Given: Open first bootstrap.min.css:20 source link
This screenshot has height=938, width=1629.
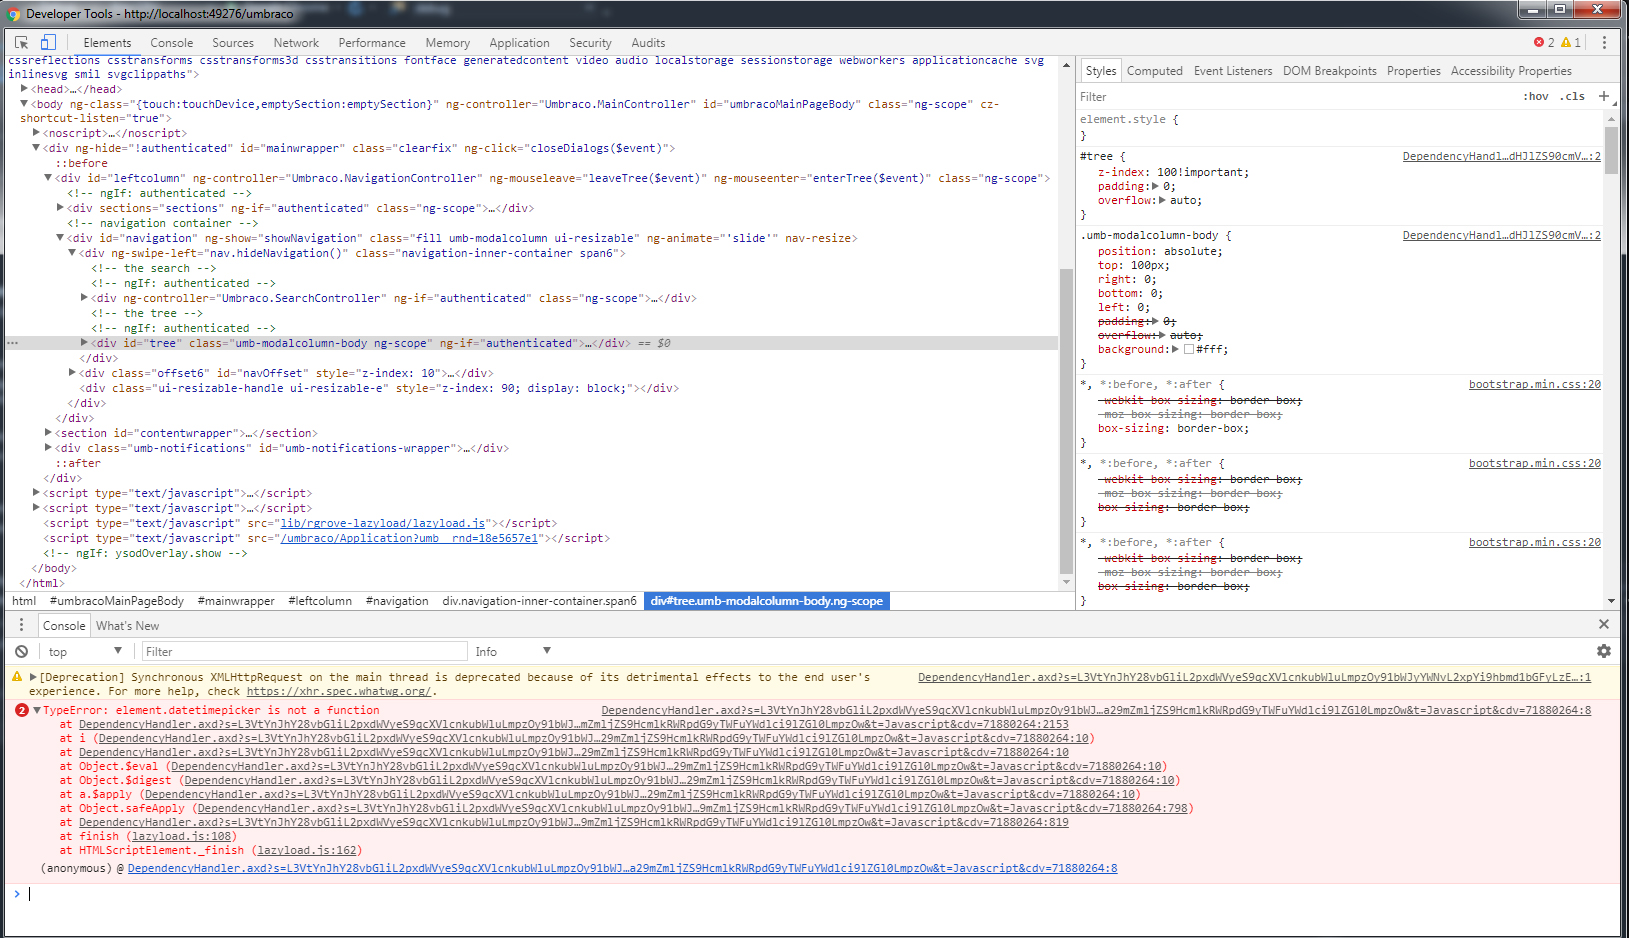Looking at the screenshot, I should (x=1534, y=384).
